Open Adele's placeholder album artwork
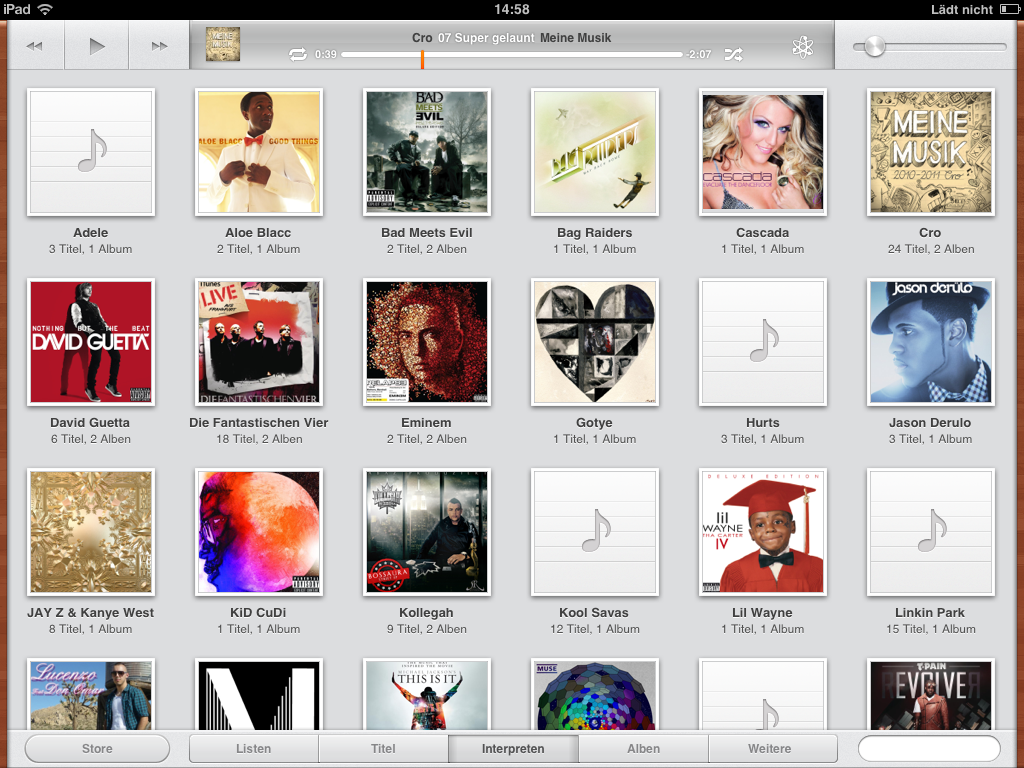This screenshot has height=768, width=1024. pyautogui.click(x=91, y=152)
